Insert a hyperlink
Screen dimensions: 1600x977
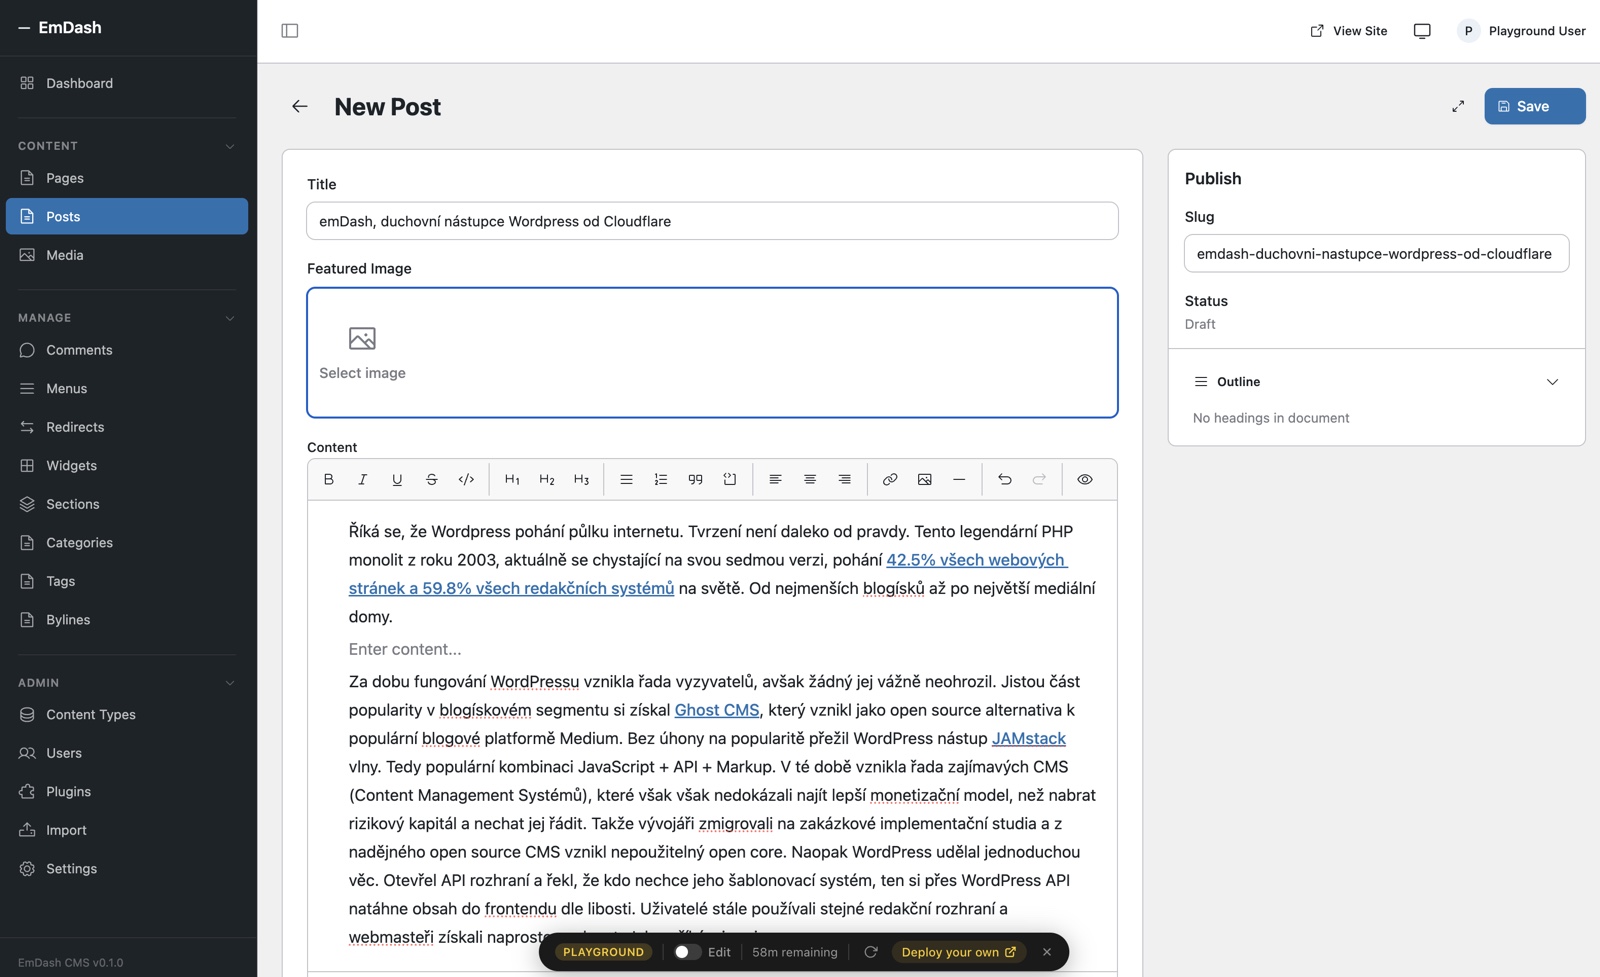coord(890,480)
